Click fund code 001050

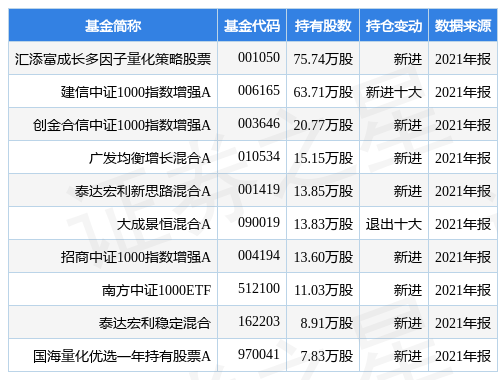point(259,58)
